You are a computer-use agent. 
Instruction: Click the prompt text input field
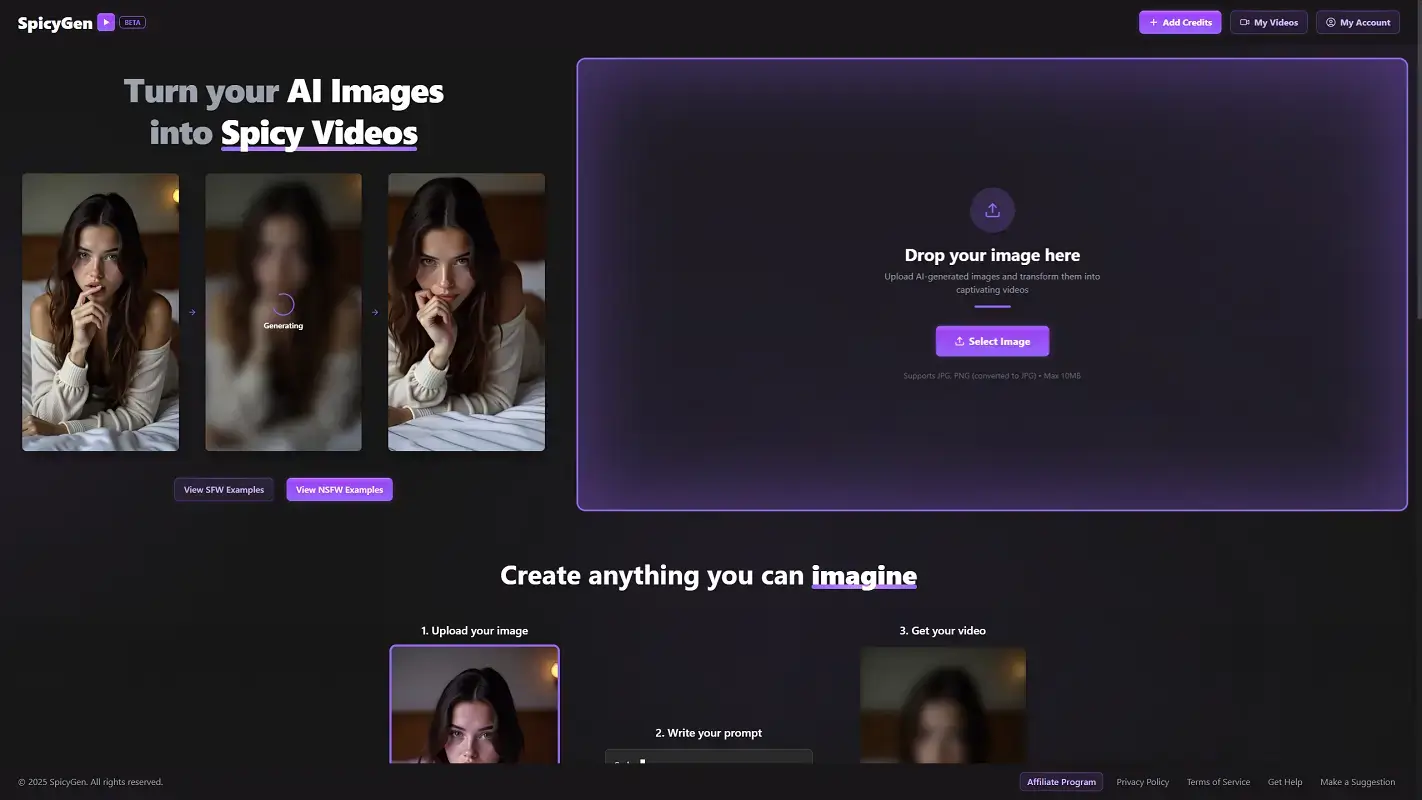708,758
